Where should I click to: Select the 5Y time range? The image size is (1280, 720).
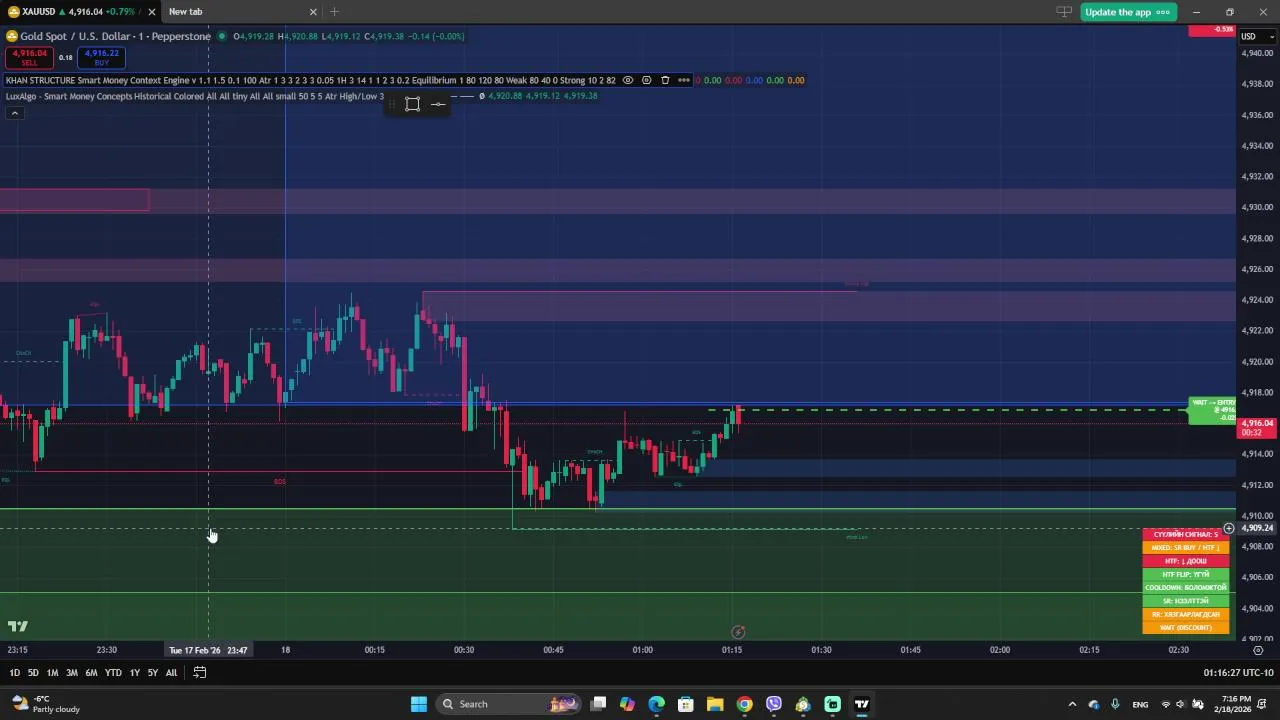tap(152, 673)
